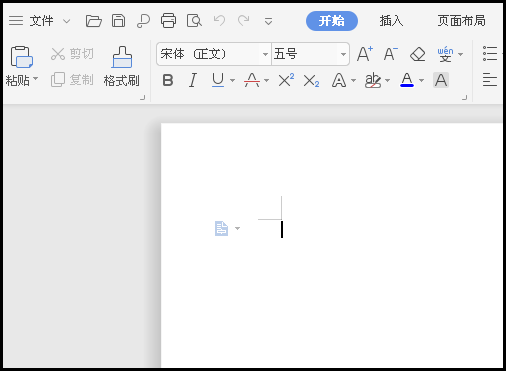Expand the highlight color dropdown arrow
This screenshot has height=371, width=506.
pyautogui.click(x=387, y=81)
